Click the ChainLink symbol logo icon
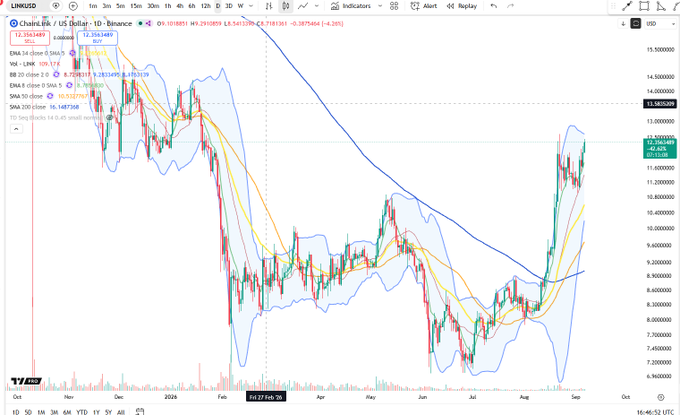 pos(13,23)
